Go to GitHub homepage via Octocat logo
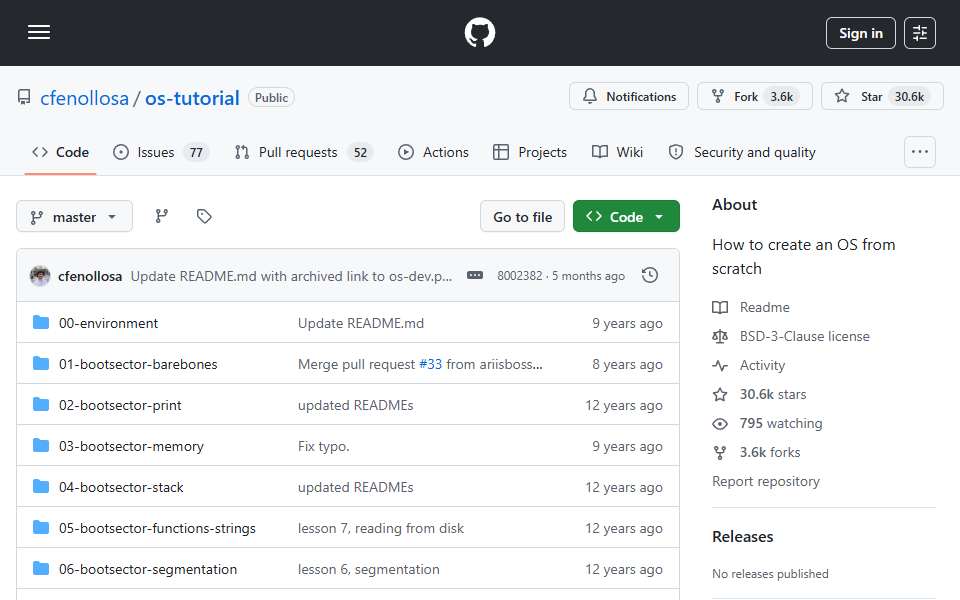The height and width of the screenshot is (600, 960). [479, 32]
